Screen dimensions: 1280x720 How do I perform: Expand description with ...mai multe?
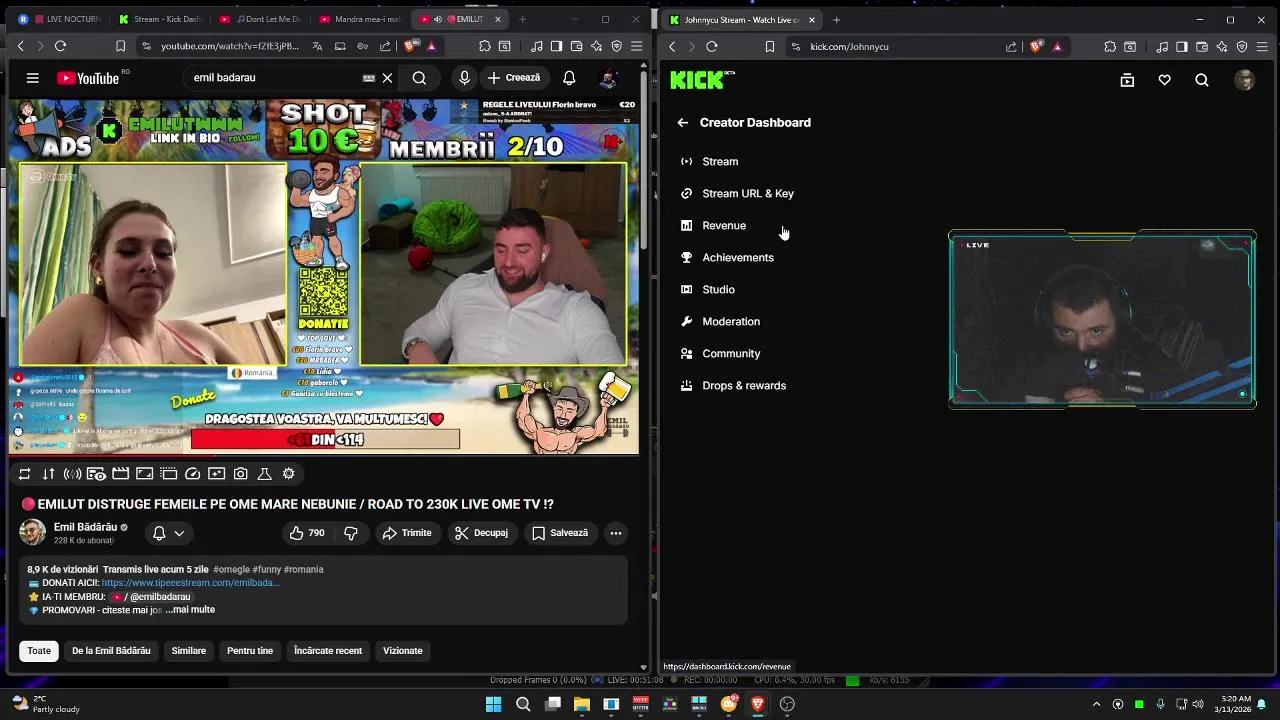point(190,610)
